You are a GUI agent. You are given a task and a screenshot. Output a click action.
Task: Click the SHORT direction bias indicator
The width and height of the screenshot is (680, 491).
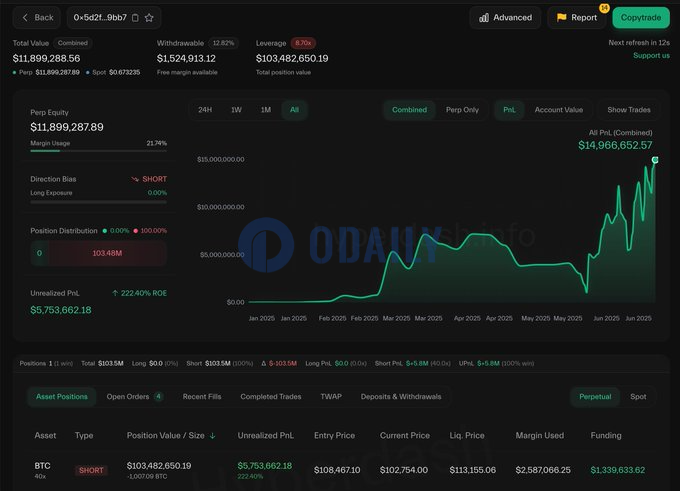149,179
